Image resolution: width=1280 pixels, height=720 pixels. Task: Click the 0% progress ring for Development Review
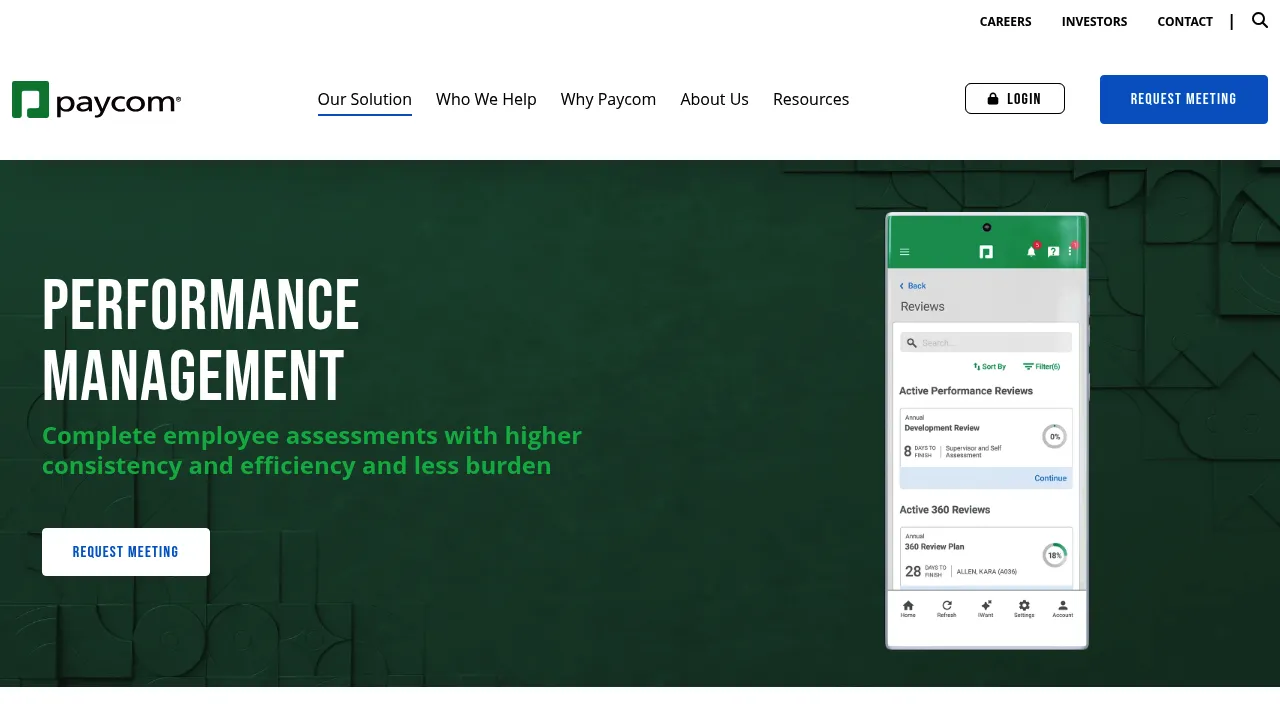1054,437
